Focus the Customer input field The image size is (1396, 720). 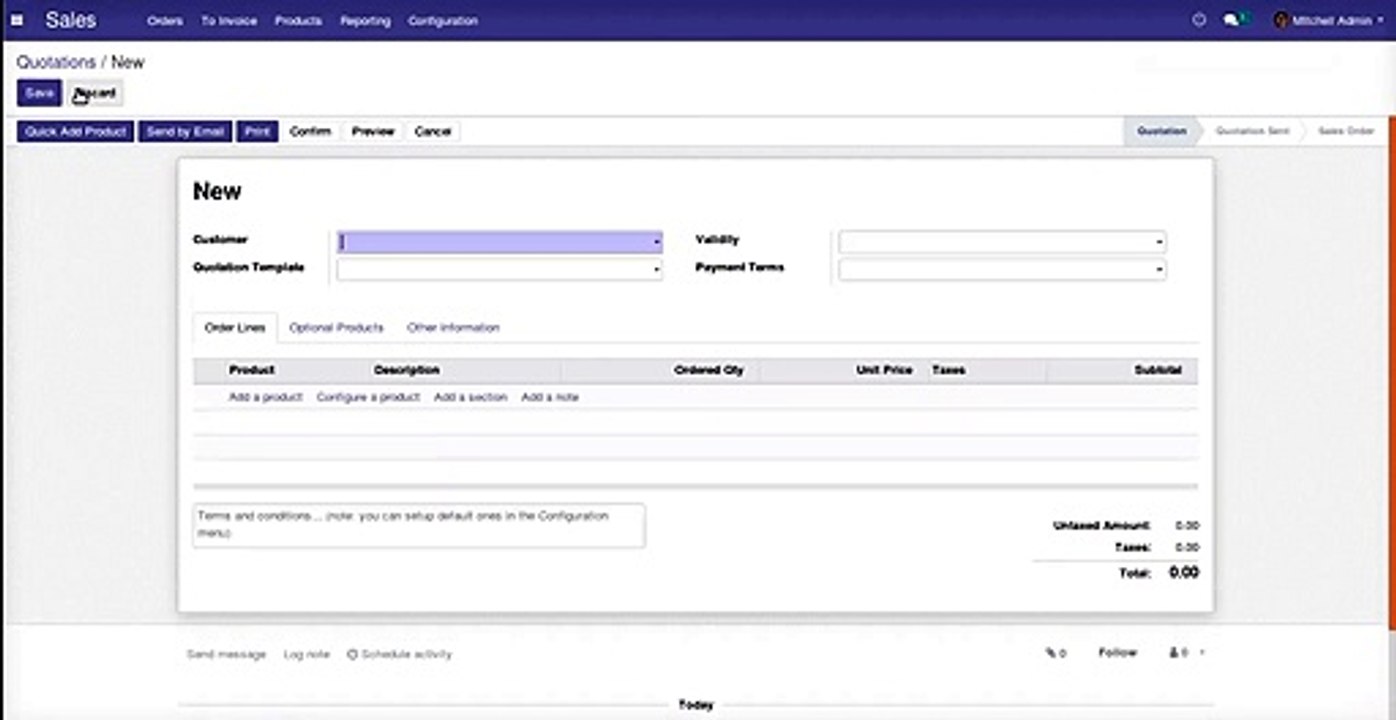click(x=499, y=242)
